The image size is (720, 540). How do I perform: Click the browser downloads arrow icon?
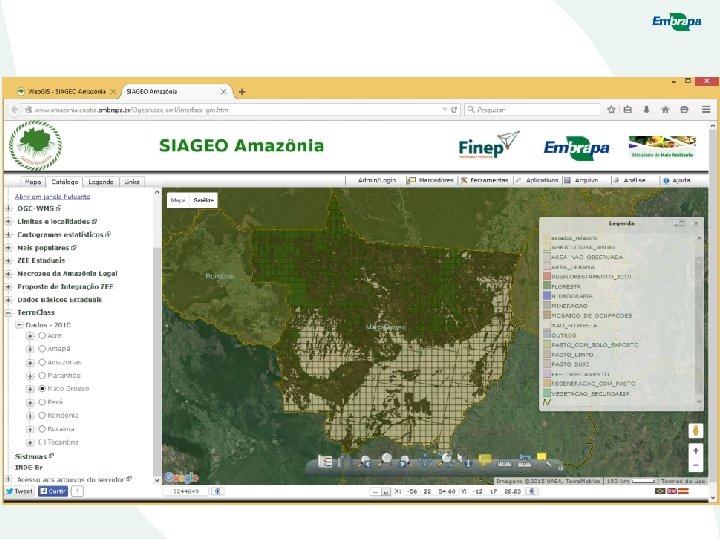pos(646,110)
